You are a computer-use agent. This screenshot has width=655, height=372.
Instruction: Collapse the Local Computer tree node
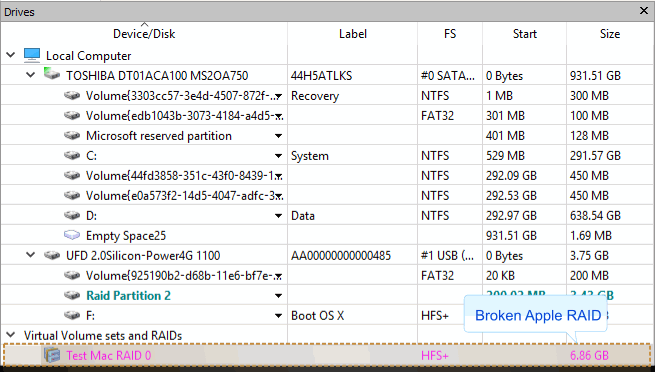click(11, 55)
